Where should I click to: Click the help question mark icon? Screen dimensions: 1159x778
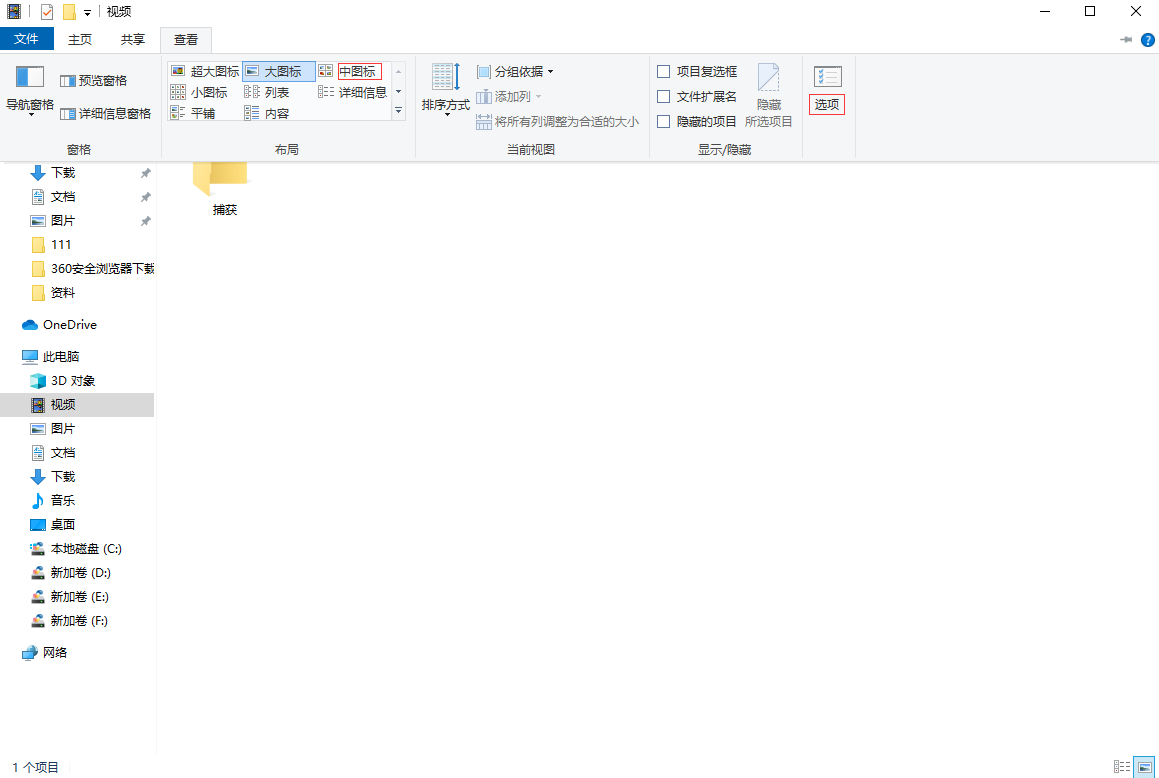(1146, 40)
